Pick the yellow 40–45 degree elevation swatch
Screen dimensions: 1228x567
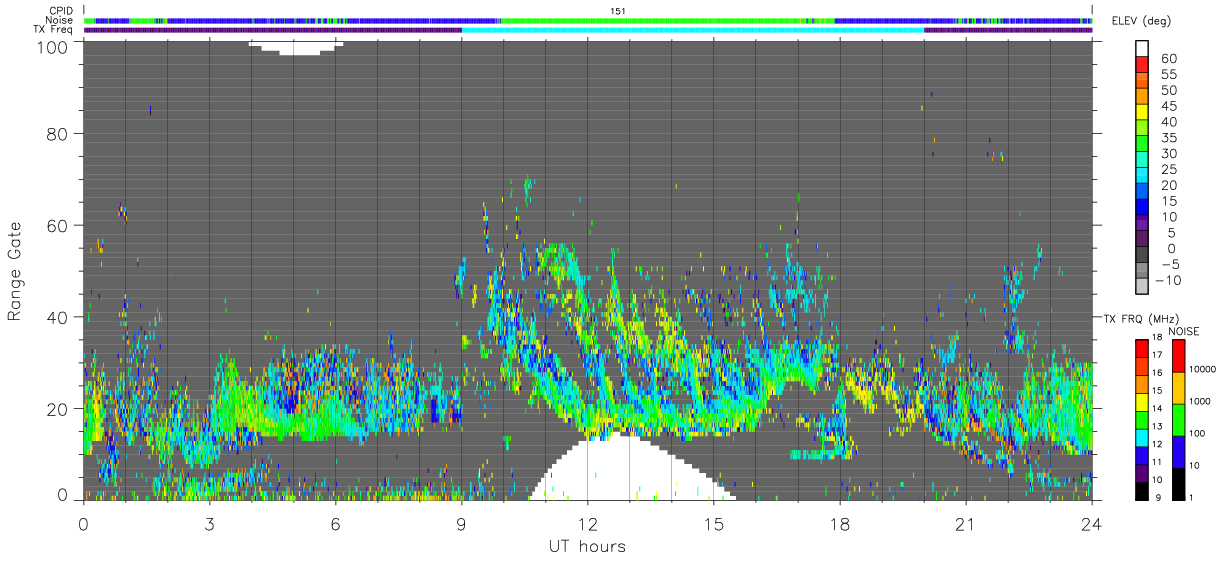pos(1143,114)
